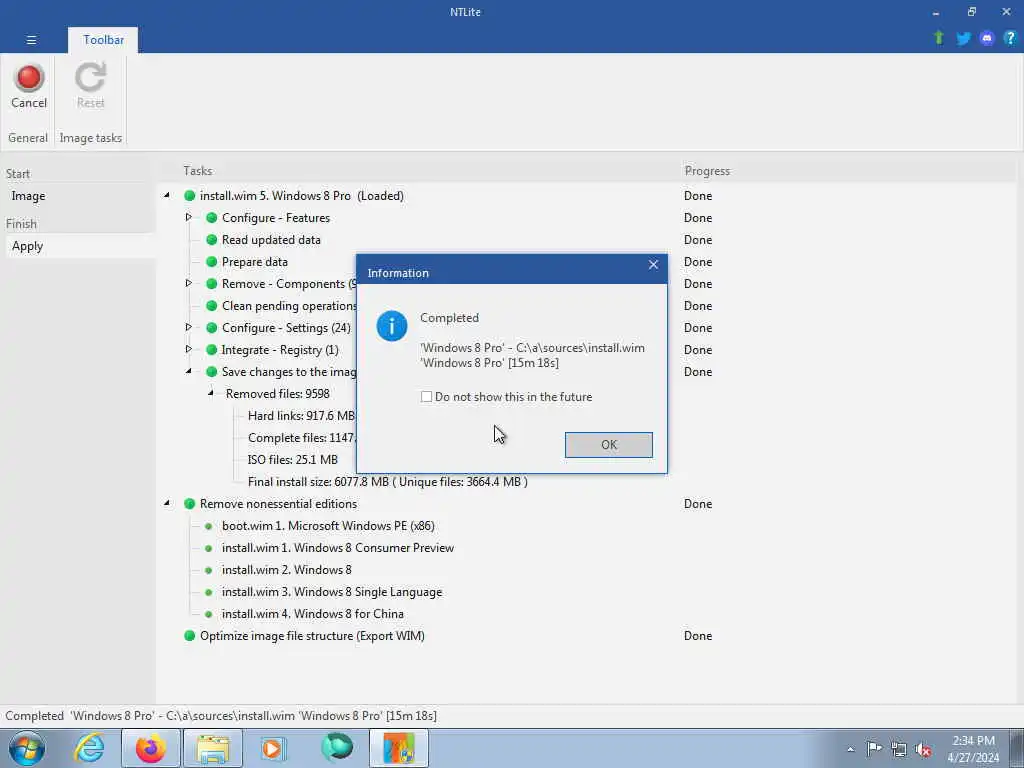
Task: Open the Windows Start orb
Action: [x=27, y=748]
